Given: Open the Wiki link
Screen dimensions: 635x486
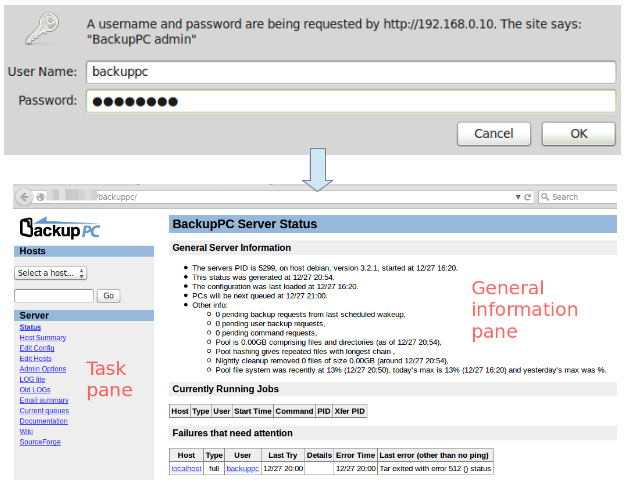Looking at the screenshot, I should (x=26, y=432).
